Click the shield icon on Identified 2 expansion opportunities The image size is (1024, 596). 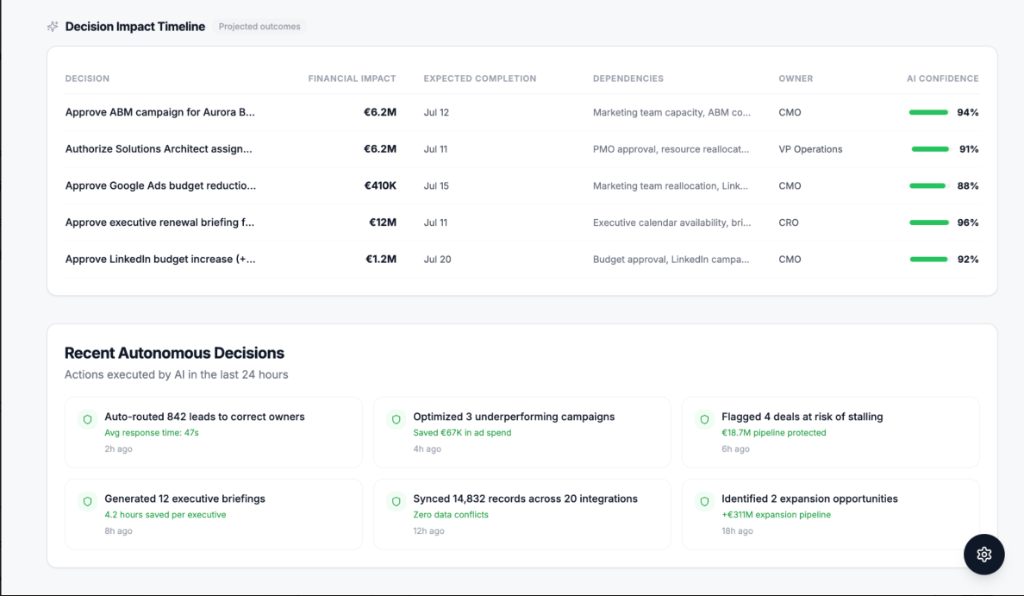[x=704, y=501]
